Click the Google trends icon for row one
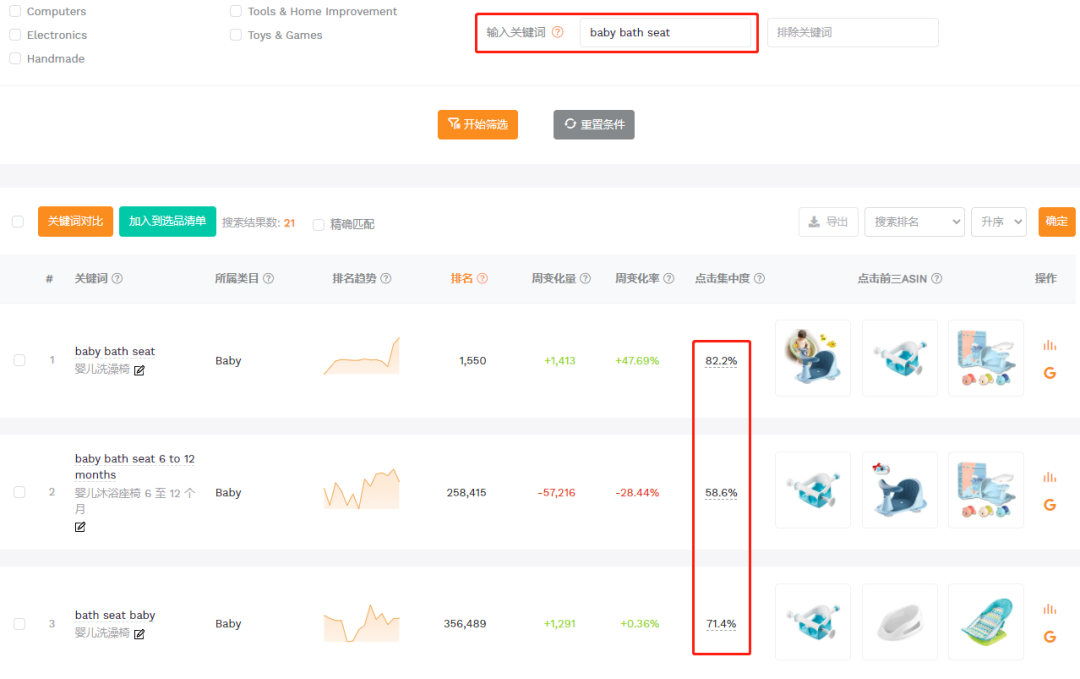 click(x=1049, y=373)
